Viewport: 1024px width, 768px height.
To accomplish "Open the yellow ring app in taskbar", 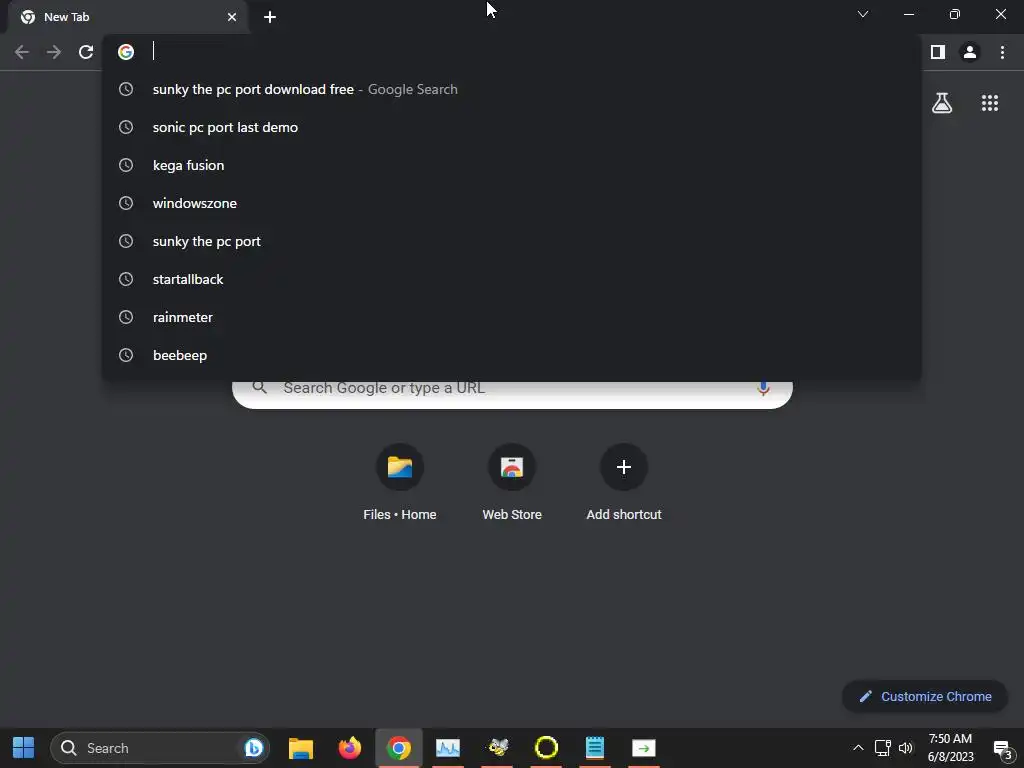I will pos(546,748).
